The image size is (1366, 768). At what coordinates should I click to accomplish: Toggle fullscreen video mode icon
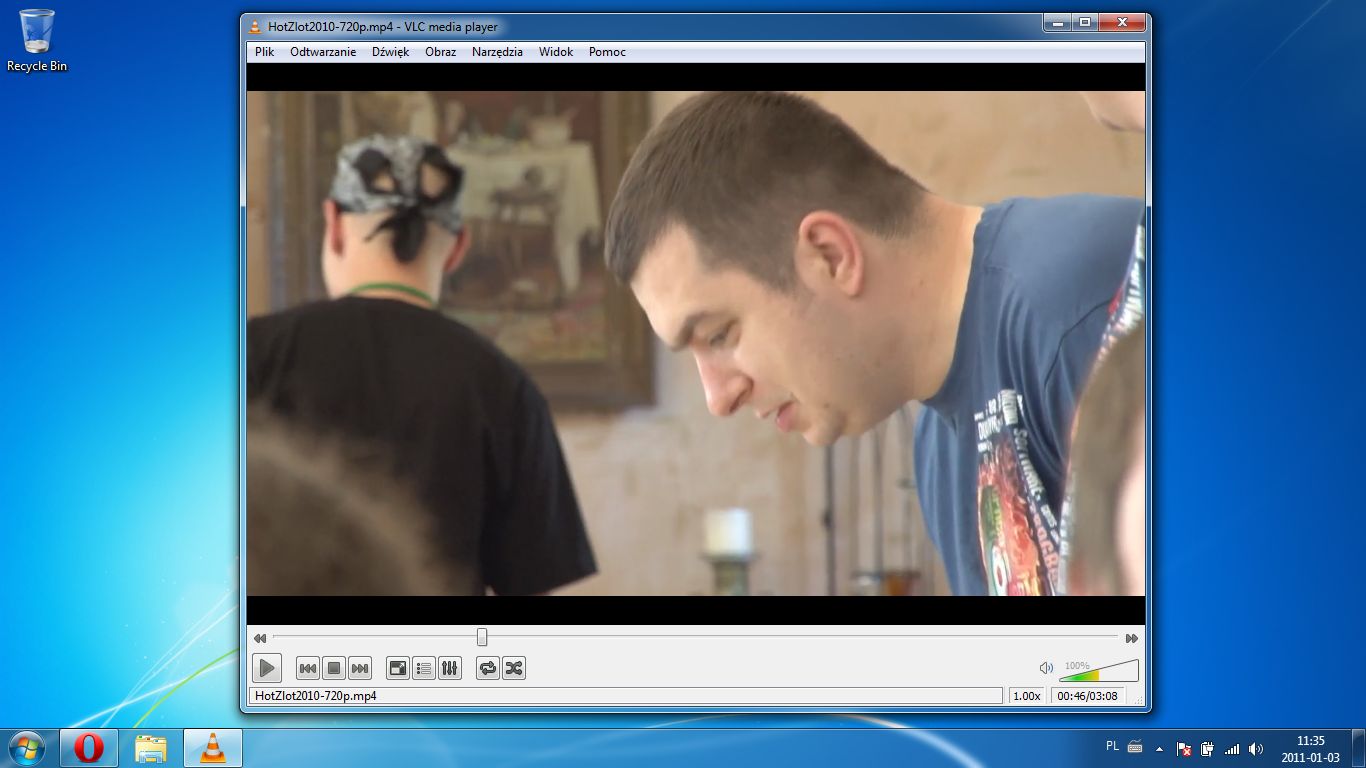tap(398, 668)
